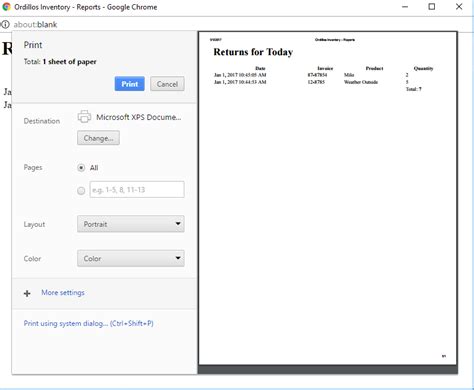Viewport: 474px width, 390px height.
Task: Expand More settings plus icon
Action: coord(27,293)
